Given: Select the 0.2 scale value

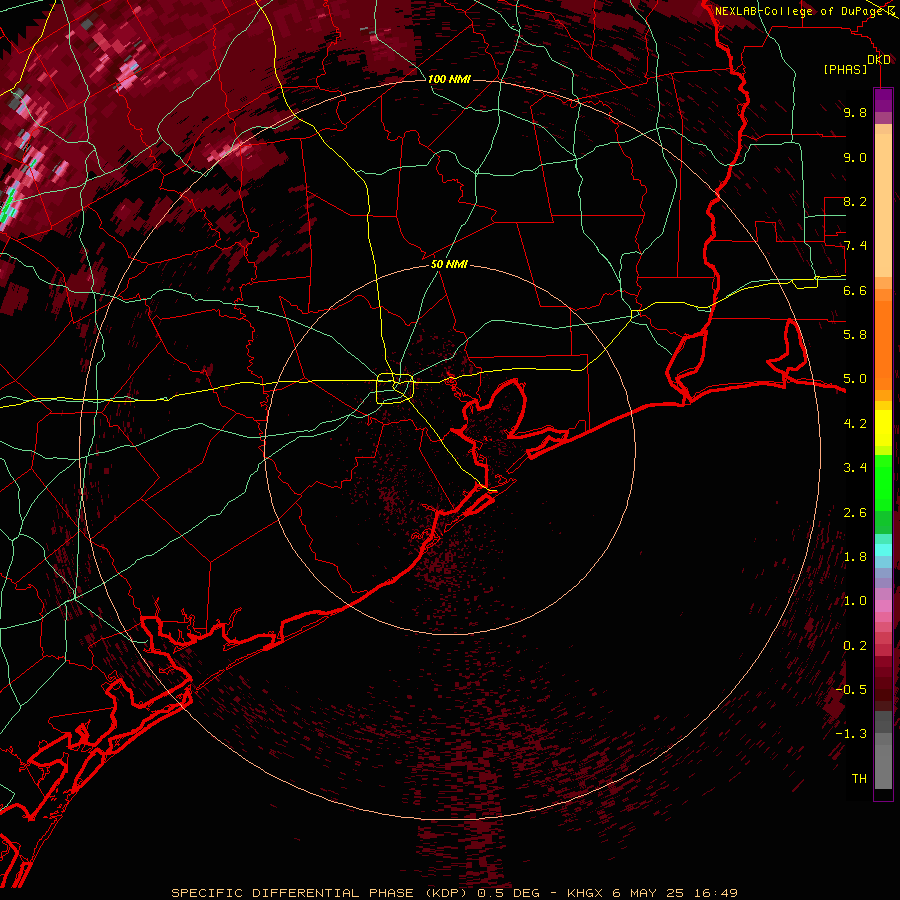Looking at the screenshot, I should 855,646.
